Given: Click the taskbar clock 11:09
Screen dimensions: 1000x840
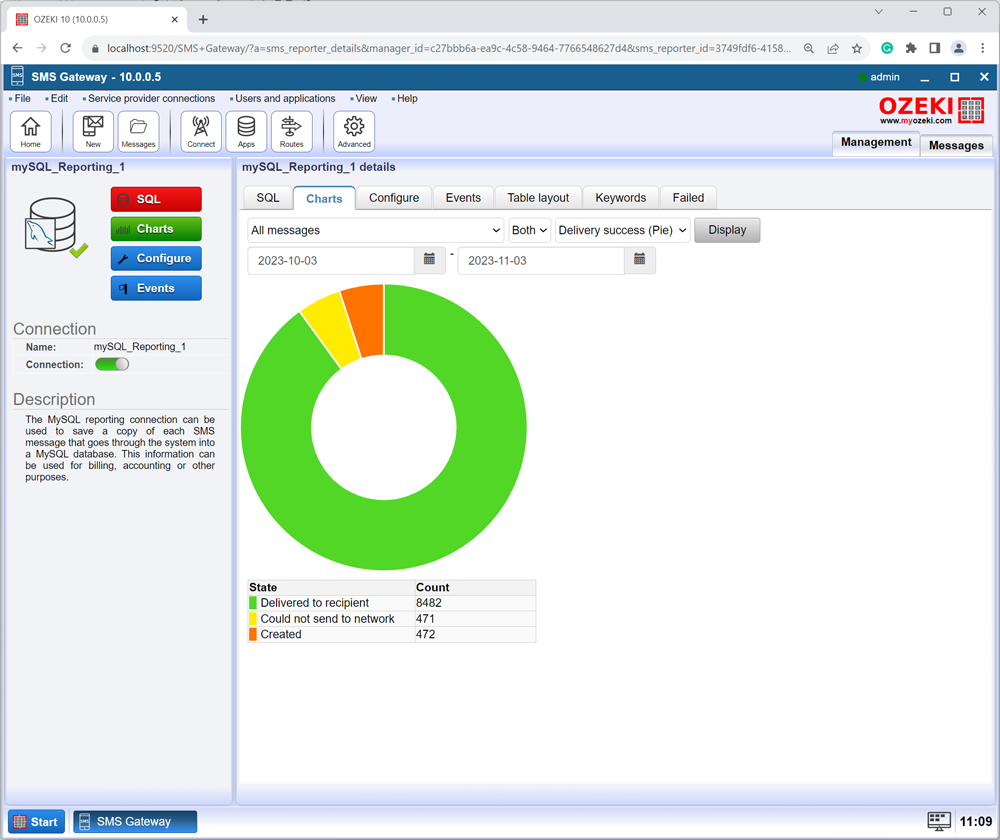Looking at the screenshot, I should point(976,822).
